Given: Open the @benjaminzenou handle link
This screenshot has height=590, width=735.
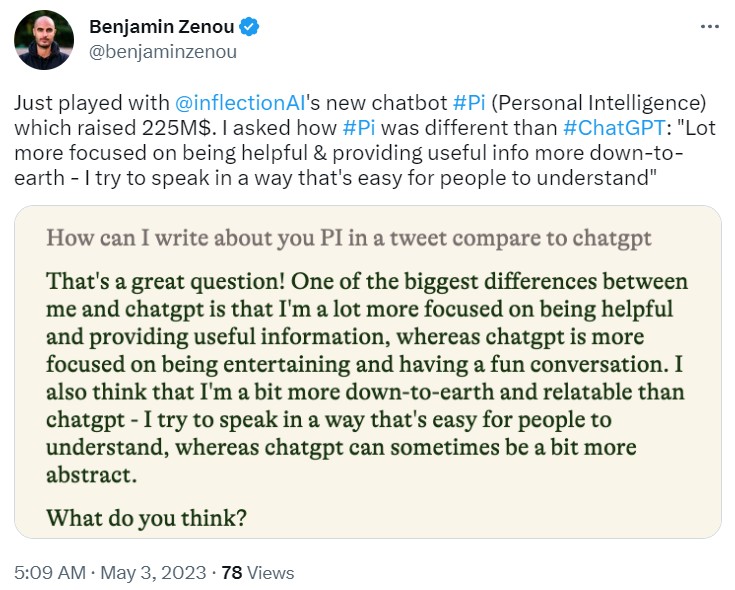Looking at the screenshot, I should tap(163, 51).
